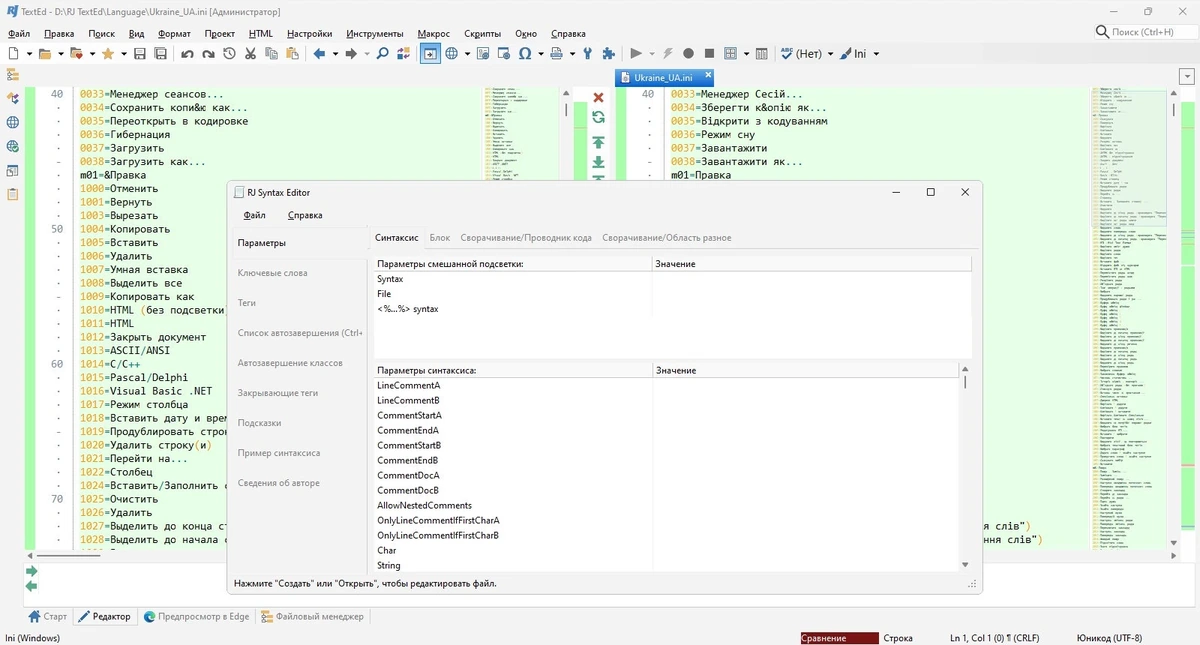Select Ключевые слова in the sidebar

coord(273,273)
